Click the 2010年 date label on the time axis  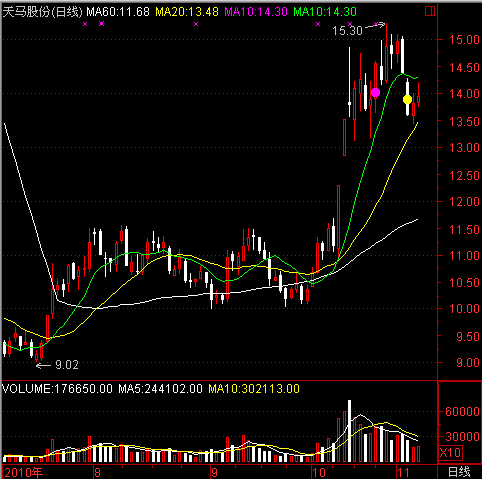pos(23,472)
